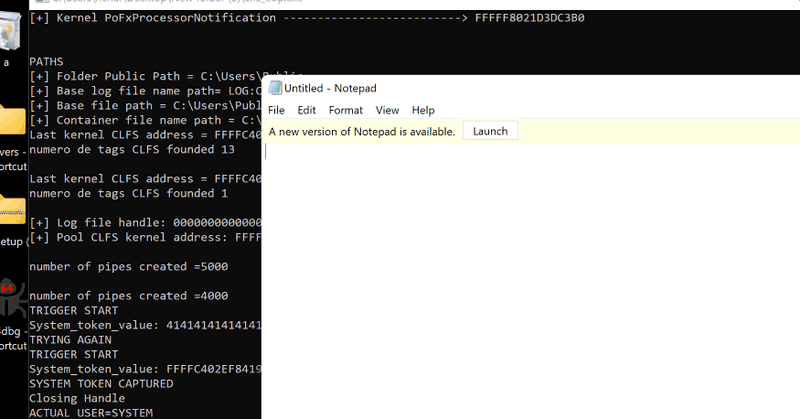Select the x64dbg shortcut bug icon on desktop

pos(12,297)
